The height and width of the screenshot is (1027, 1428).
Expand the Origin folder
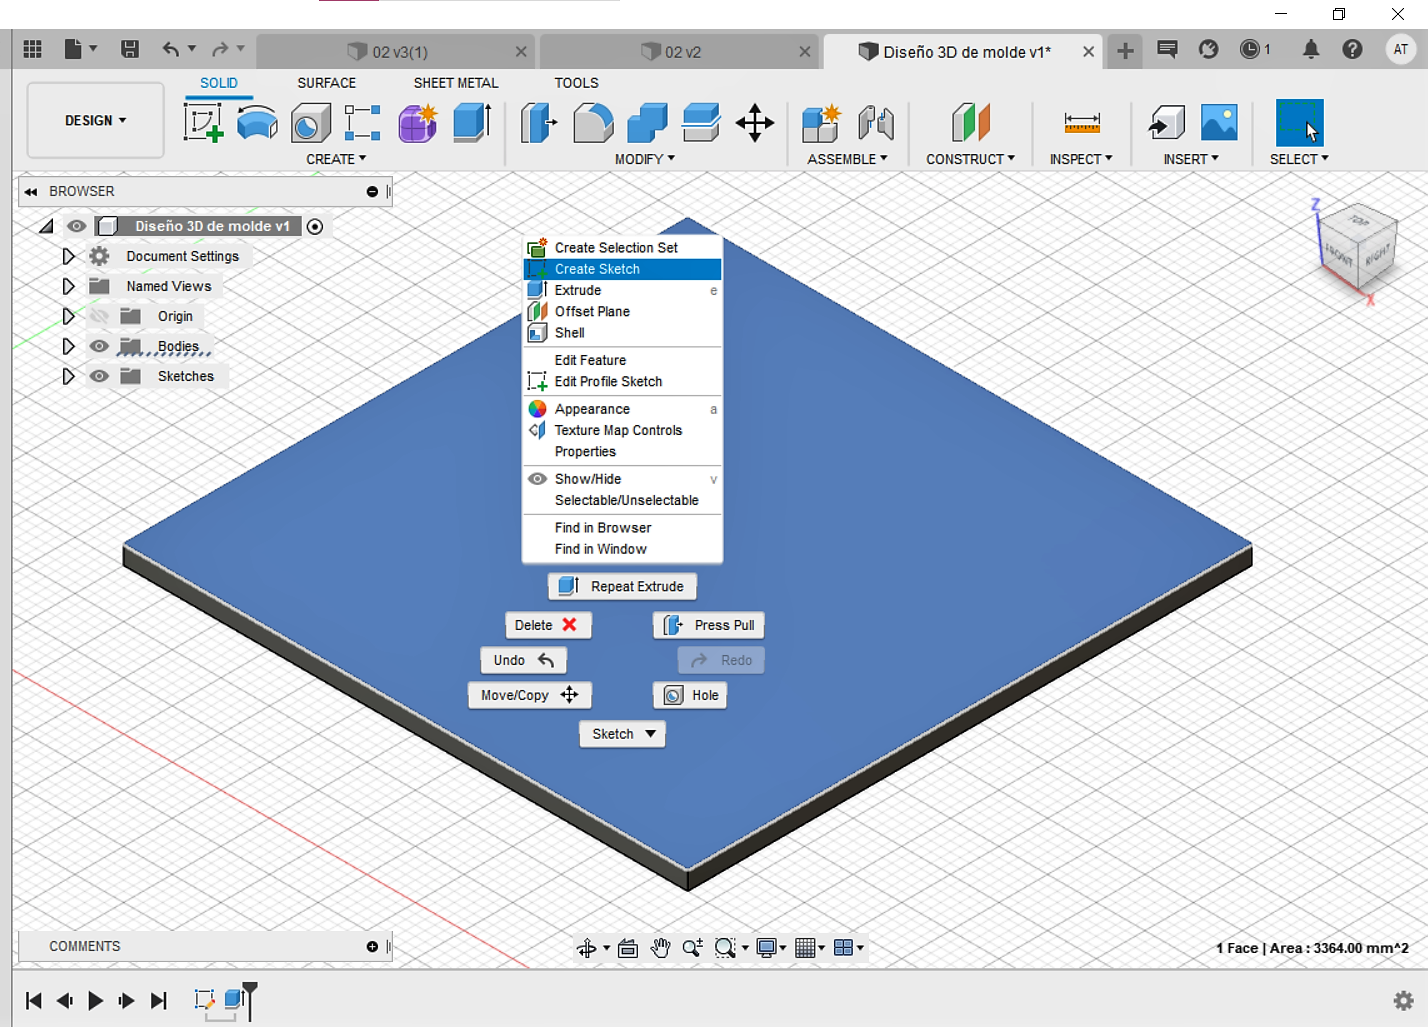click(x=68, y=316)
